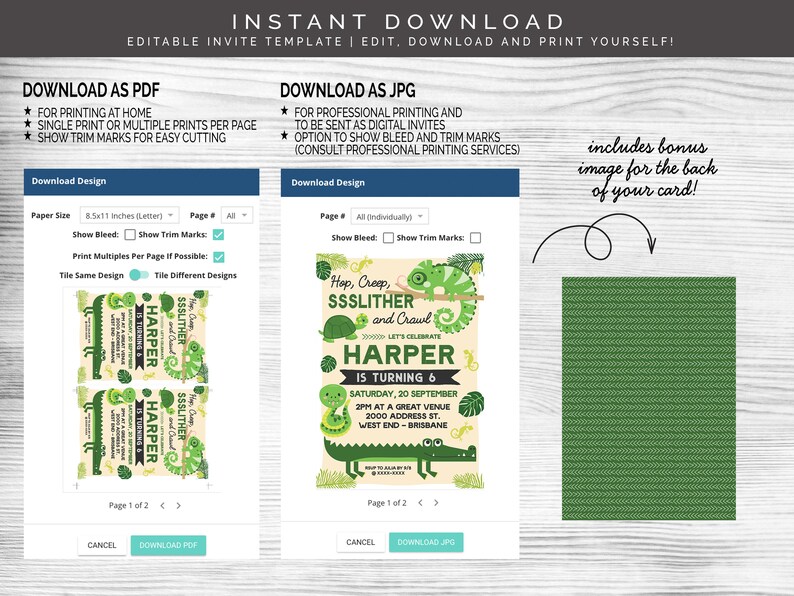Viewport: 794px width, 596px height.
Task: Click Download JPG button
Action: pyautogui.click(x=426, y=542)
